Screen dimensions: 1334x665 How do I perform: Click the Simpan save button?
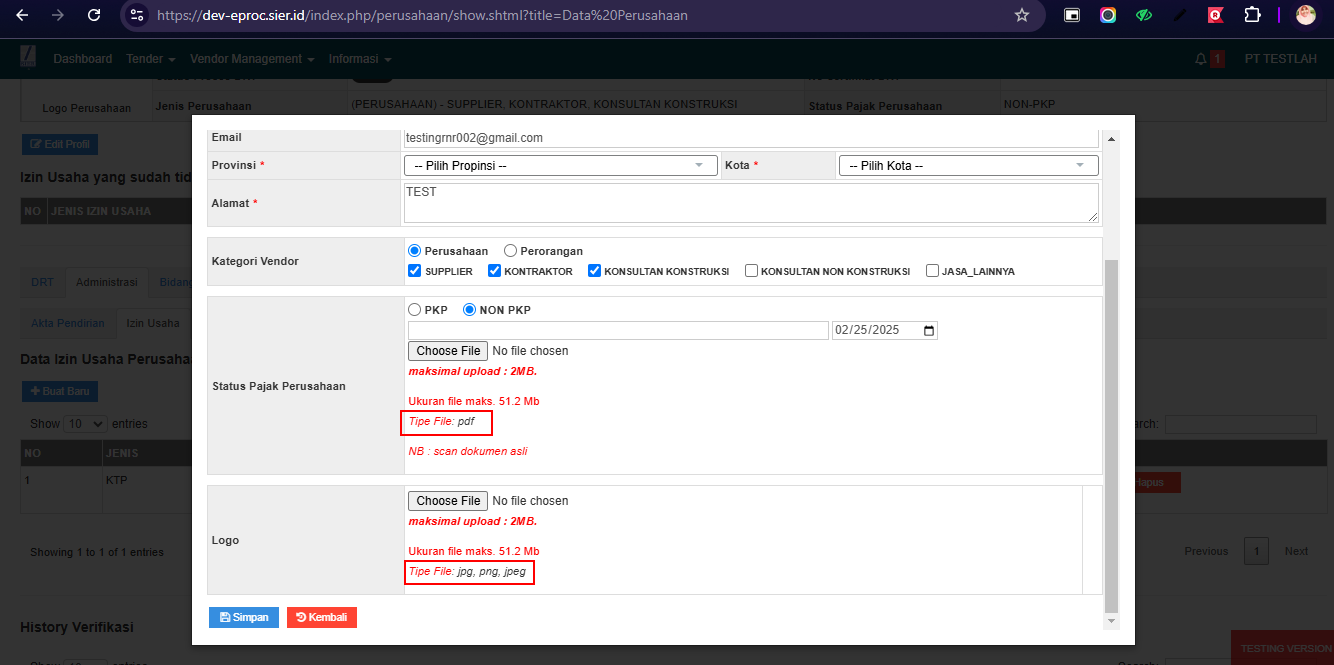[x=244, y=617]
